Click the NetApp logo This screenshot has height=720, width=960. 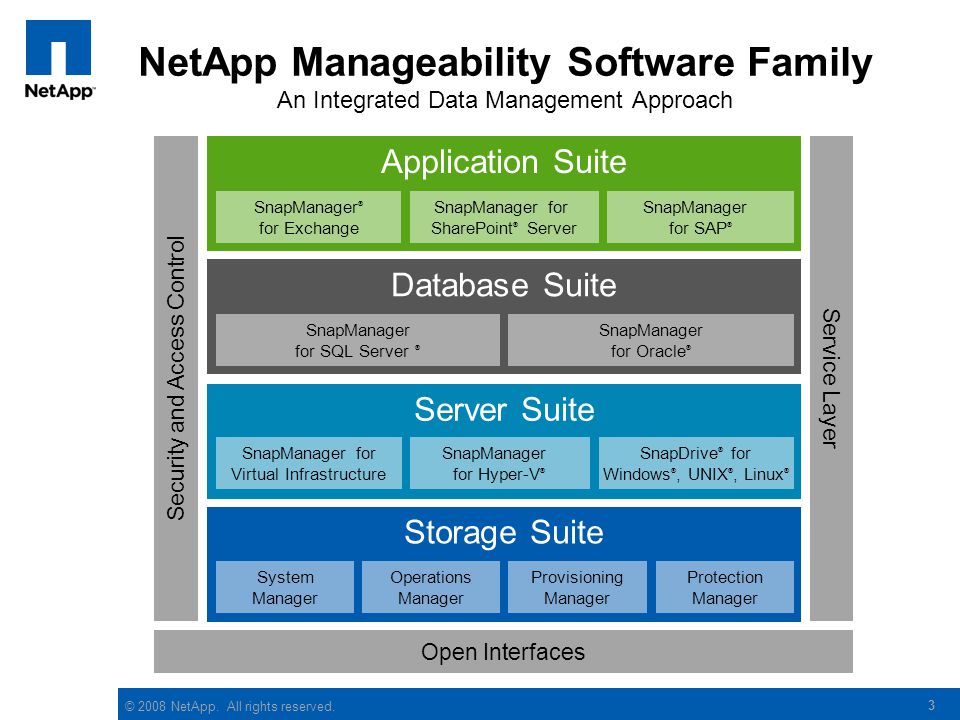[x=59, y=59]
